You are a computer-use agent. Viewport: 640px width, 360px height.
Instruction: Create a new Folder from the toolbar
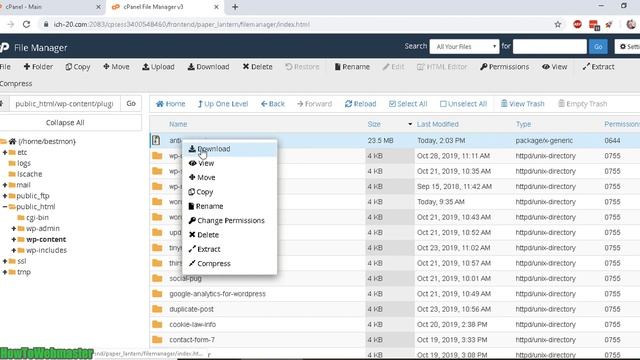38,67
